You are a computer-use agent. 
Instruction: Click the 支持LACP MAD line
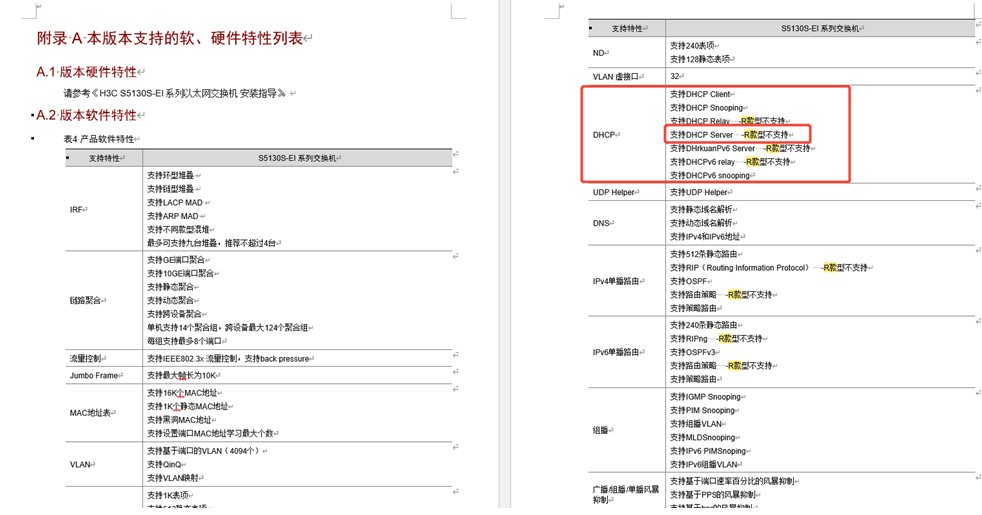[x=174, y=203]
